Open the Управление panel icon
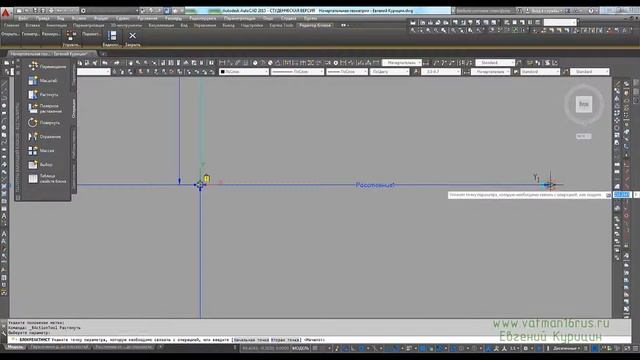 pos(71,36)
